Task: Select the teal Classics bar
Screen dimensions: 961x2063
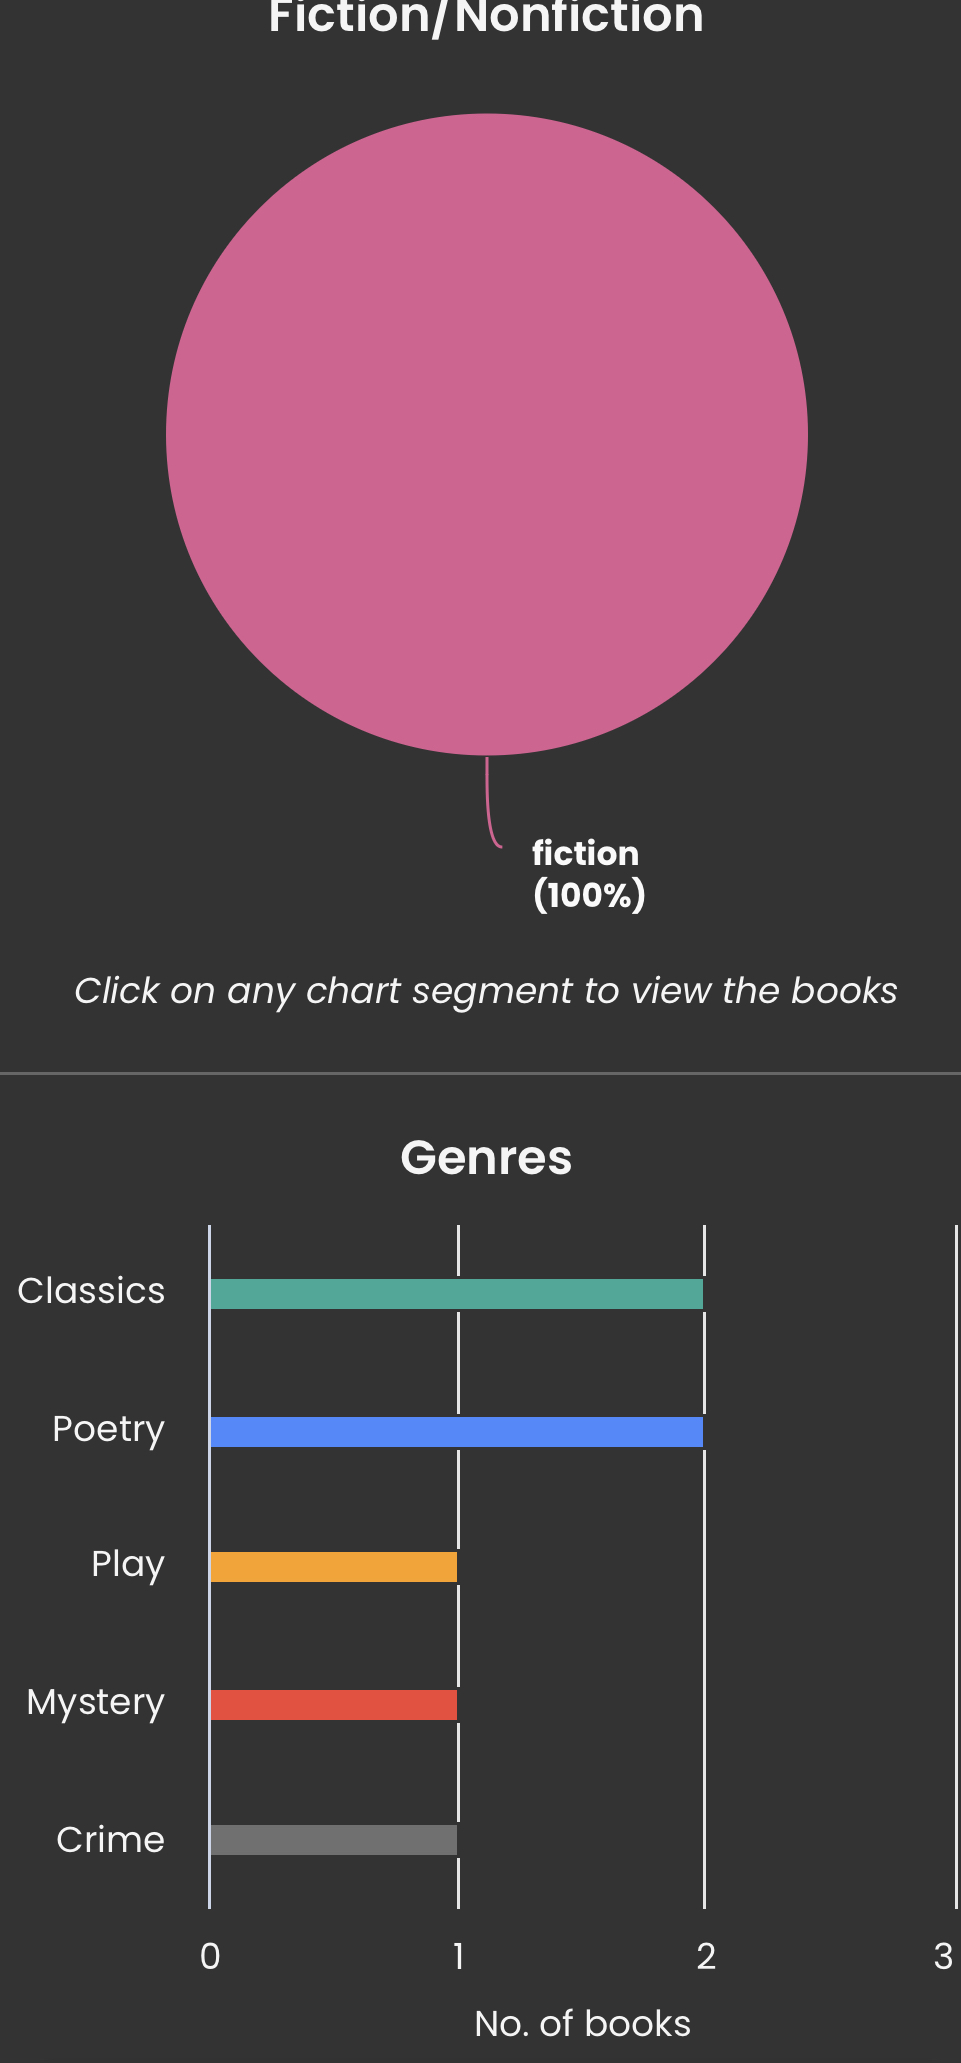Action: [456, 1294]
